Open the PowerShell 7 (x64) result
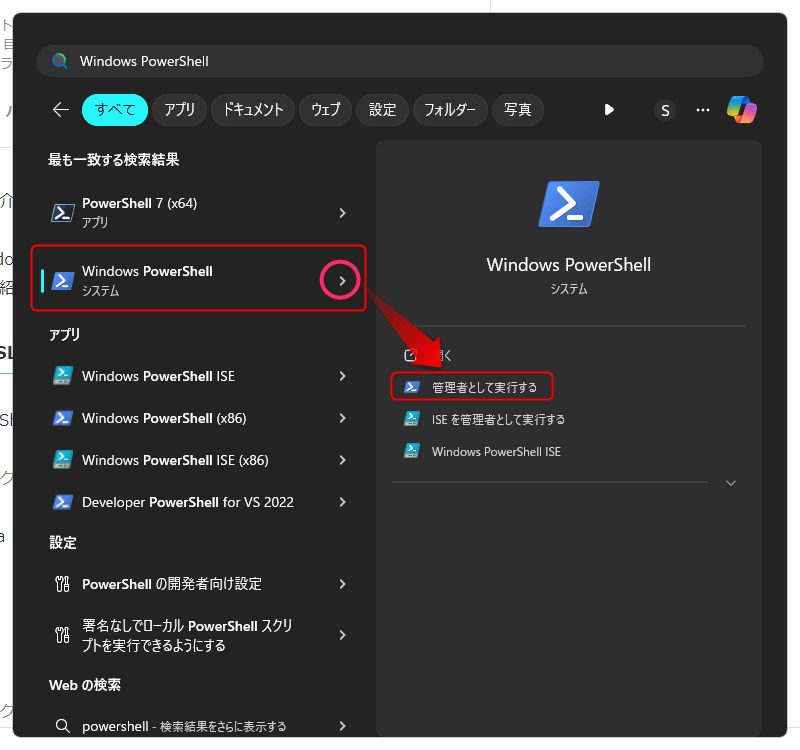 coord(199,213)
